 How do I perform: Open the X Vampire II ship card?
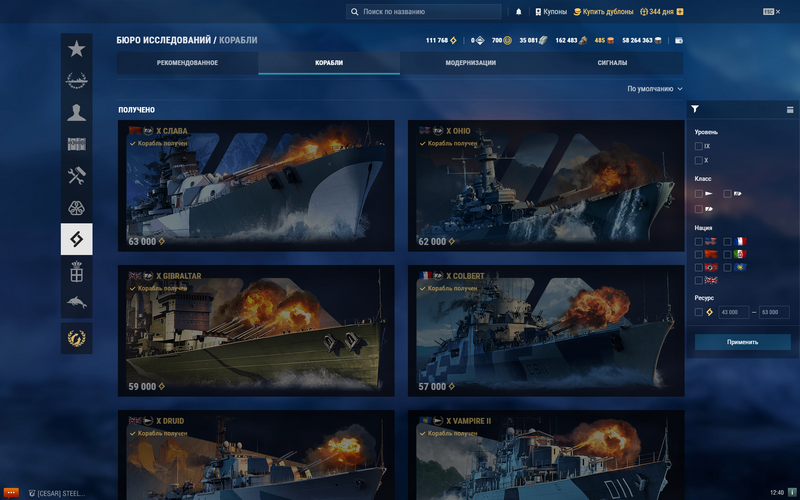pyautogui.click(x=546, y=455)
